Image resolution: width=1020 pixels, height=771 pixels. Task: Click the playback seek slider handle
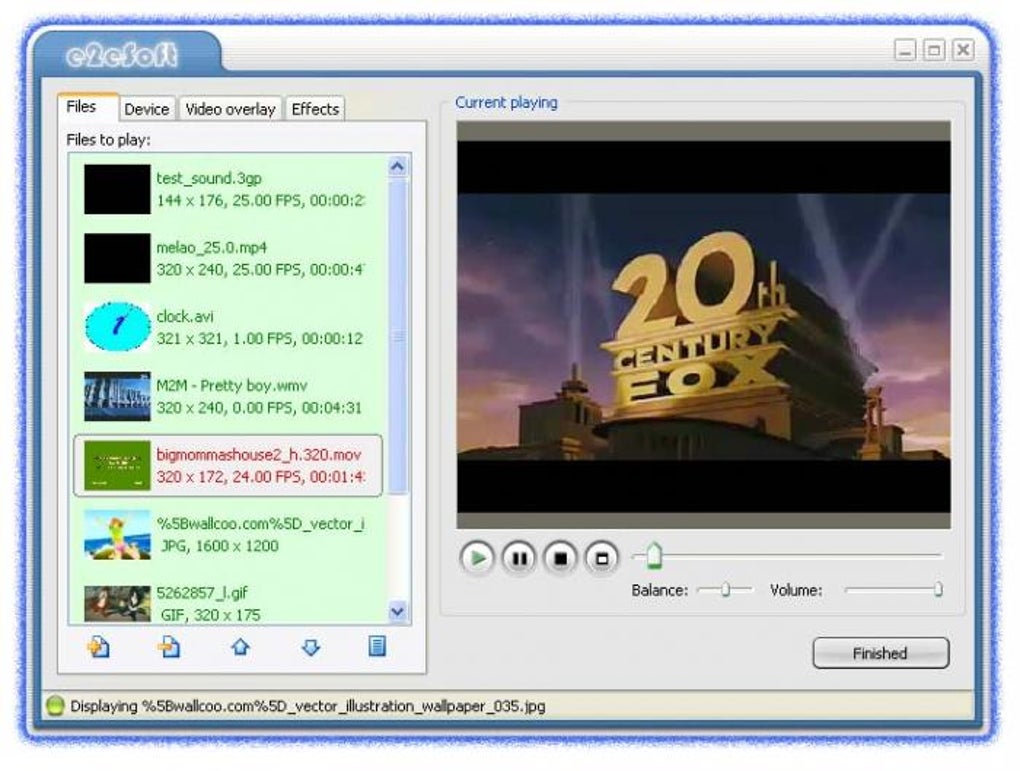(654, 555)
